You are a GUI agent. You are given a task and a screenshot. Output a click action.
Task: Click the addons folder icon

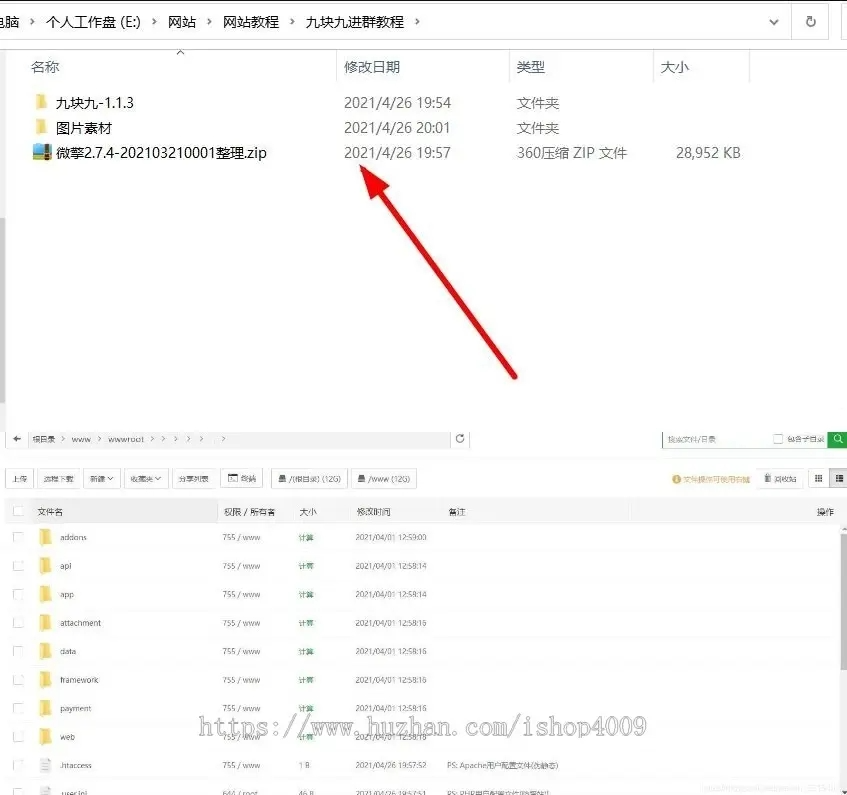tap(45, 537)
